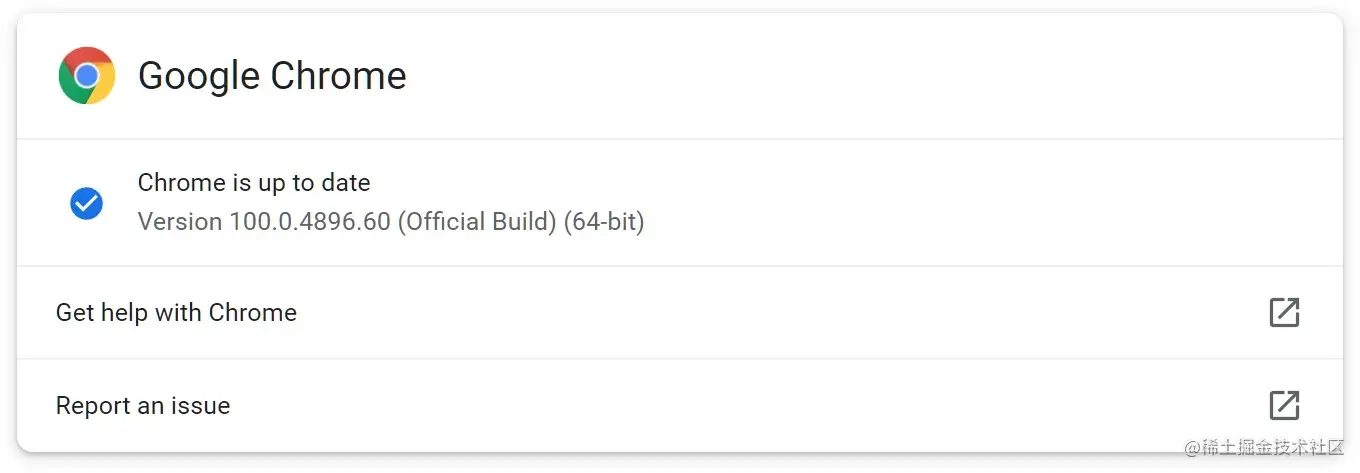1360x473 pixels.
Task: Select the 'Report an issue' row text
Action: pyautogui.click(x=143, y=406)
